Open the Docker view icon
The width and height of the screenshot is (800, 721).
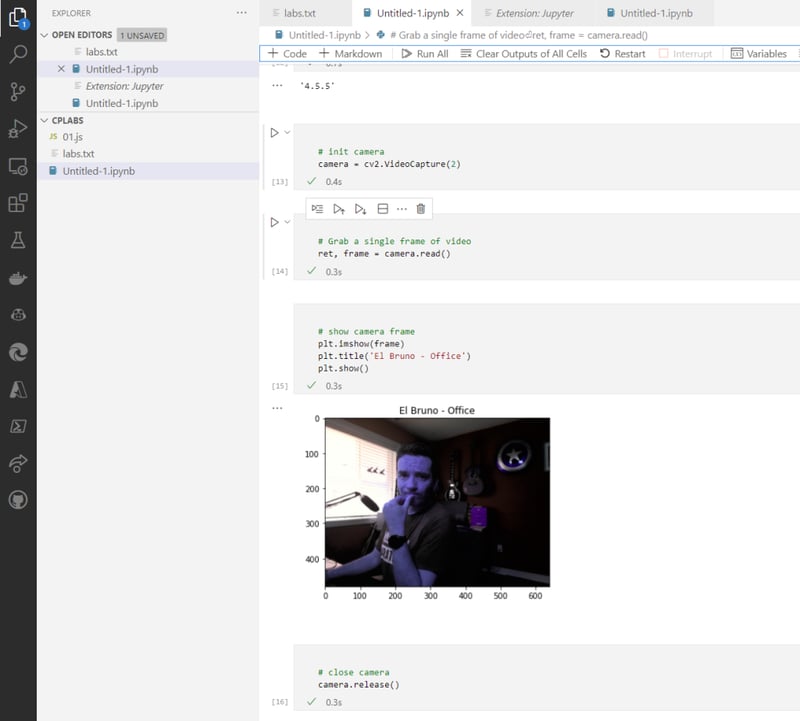click(18, 278)
